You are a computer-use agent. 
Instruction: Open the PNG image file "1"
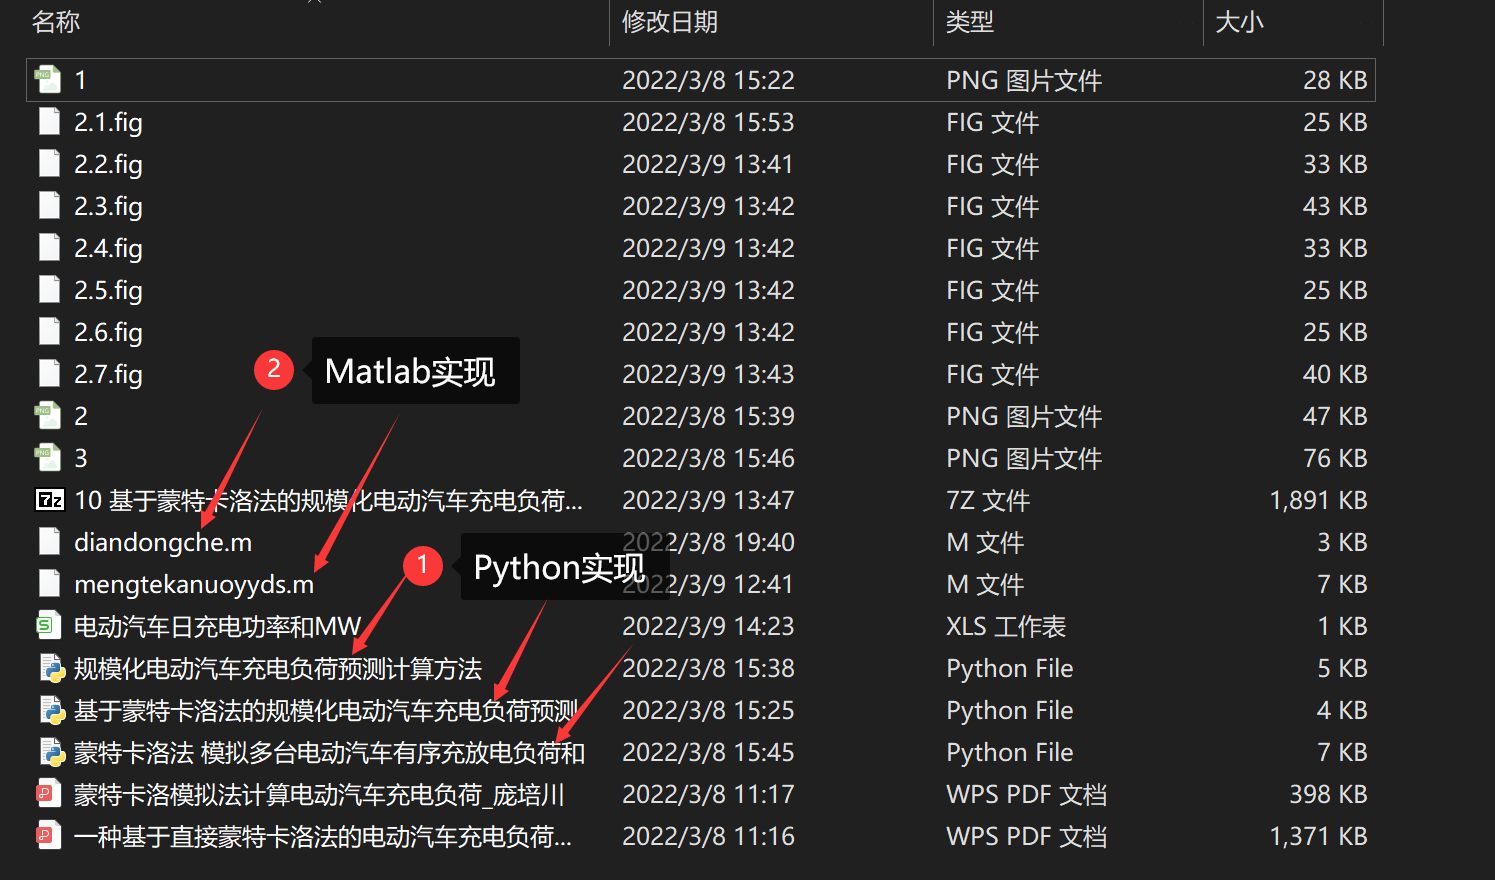point(47,79)
